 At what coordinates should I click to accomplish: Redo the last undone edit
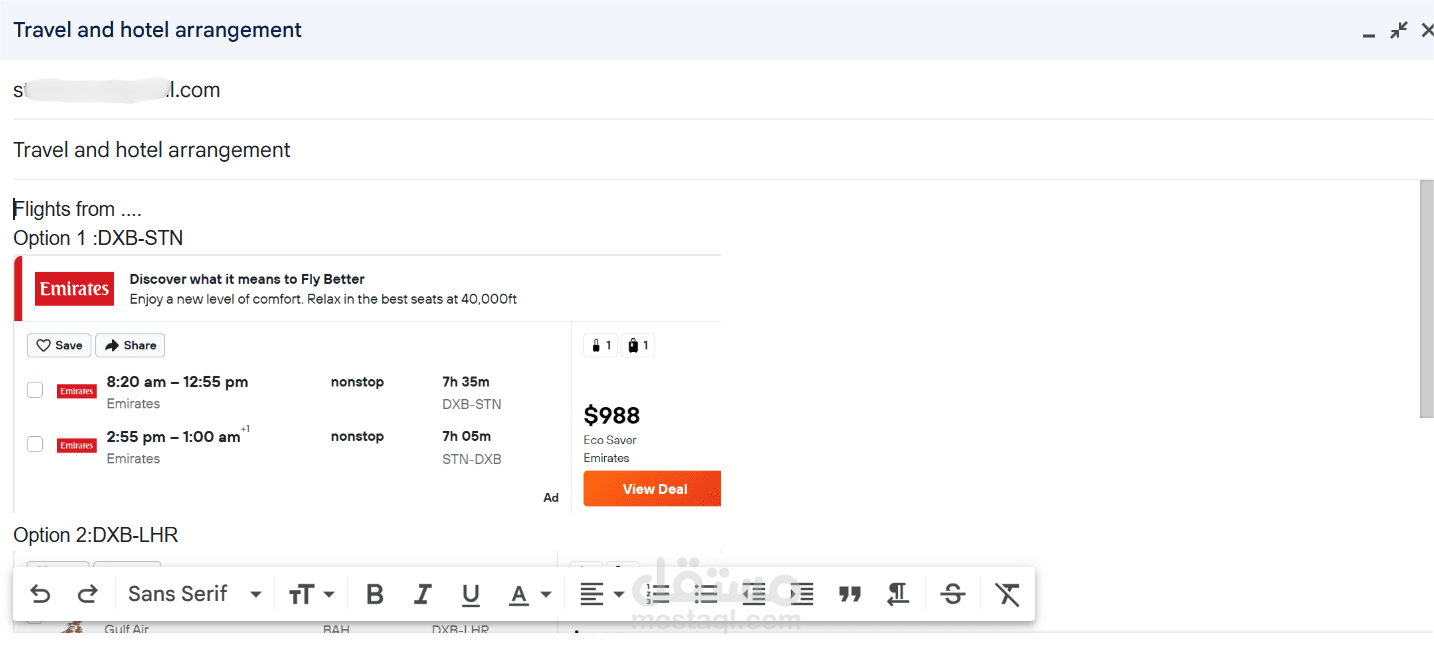[x=88, y=594]
